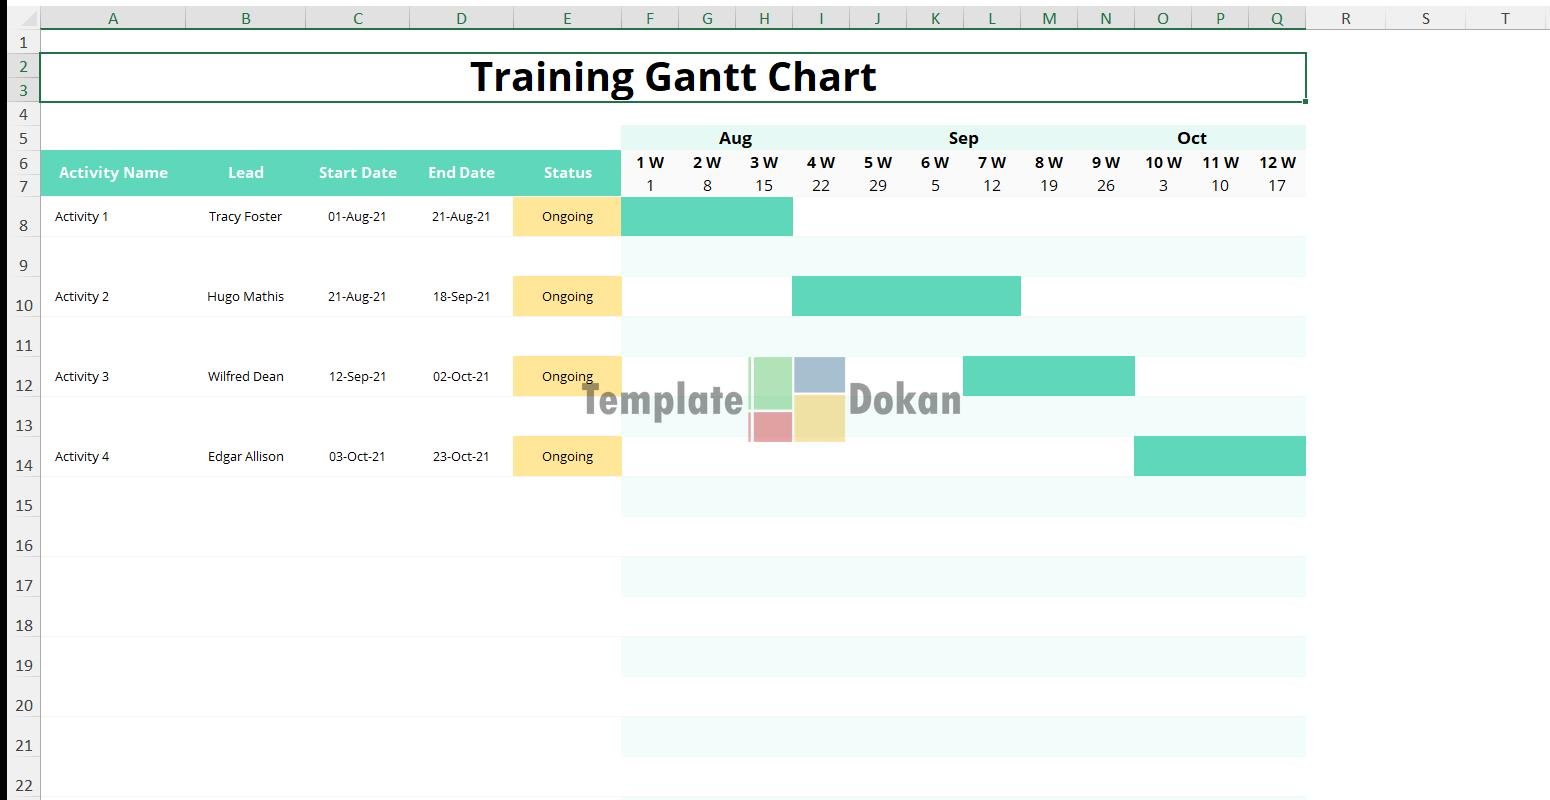The height and width of the screenshot is (800, 1550).
Task: Click the column A header letter
Action: click(113, 18)
